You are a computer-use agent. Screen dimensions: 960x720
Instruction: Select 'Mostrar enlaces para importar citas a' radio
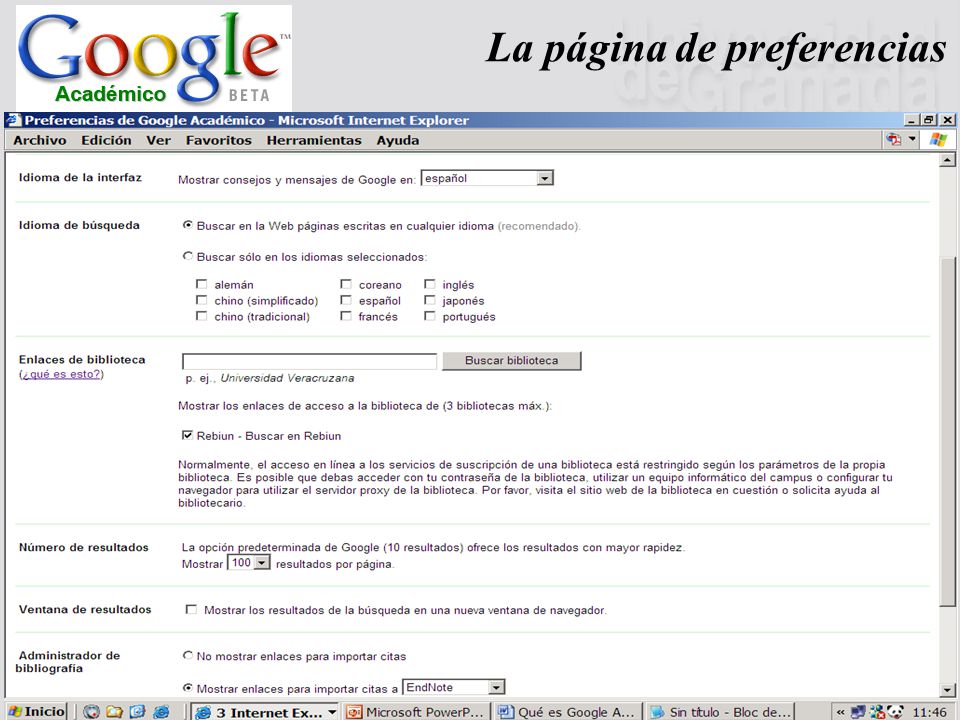[x=188, y=688]
